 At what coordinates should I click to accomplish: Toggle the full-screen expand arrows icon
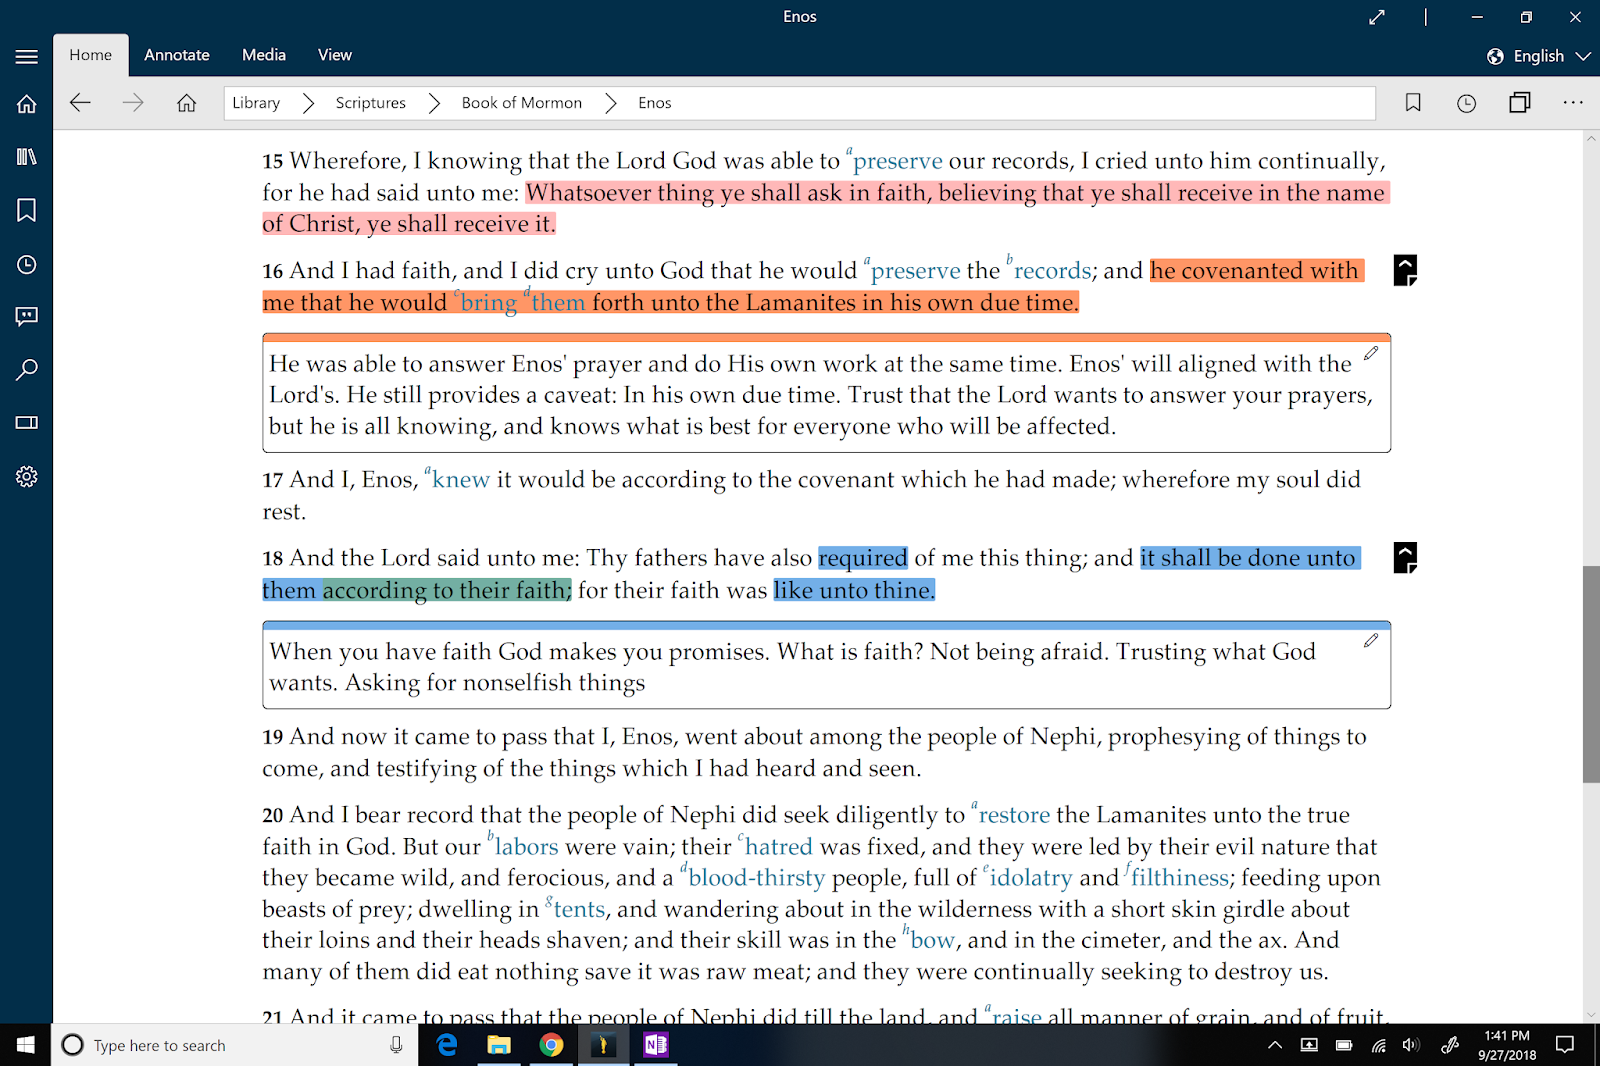click(1377, 17)
